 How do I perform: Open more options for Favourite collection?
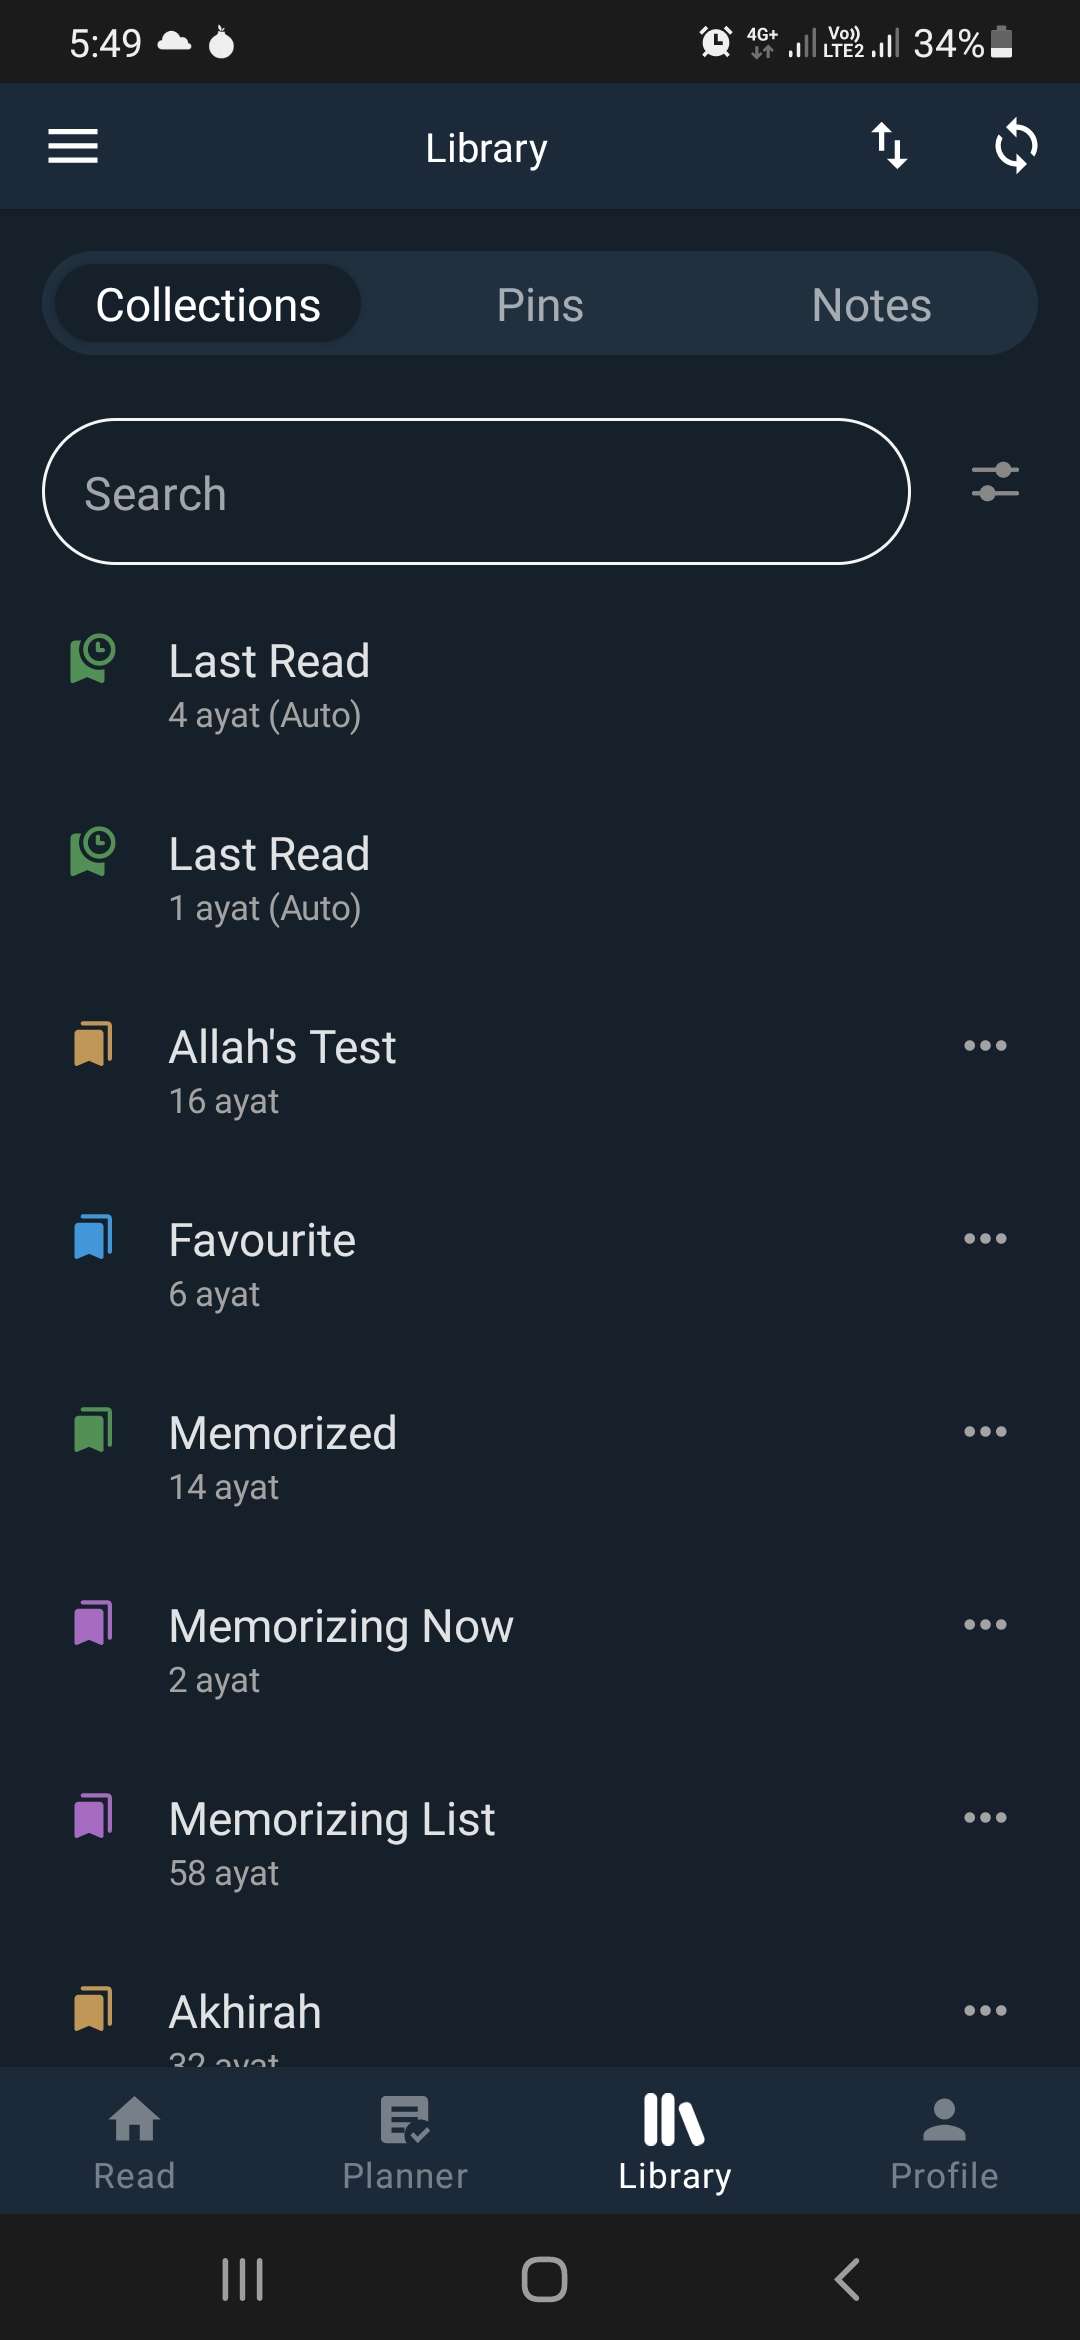[985, 1239]
